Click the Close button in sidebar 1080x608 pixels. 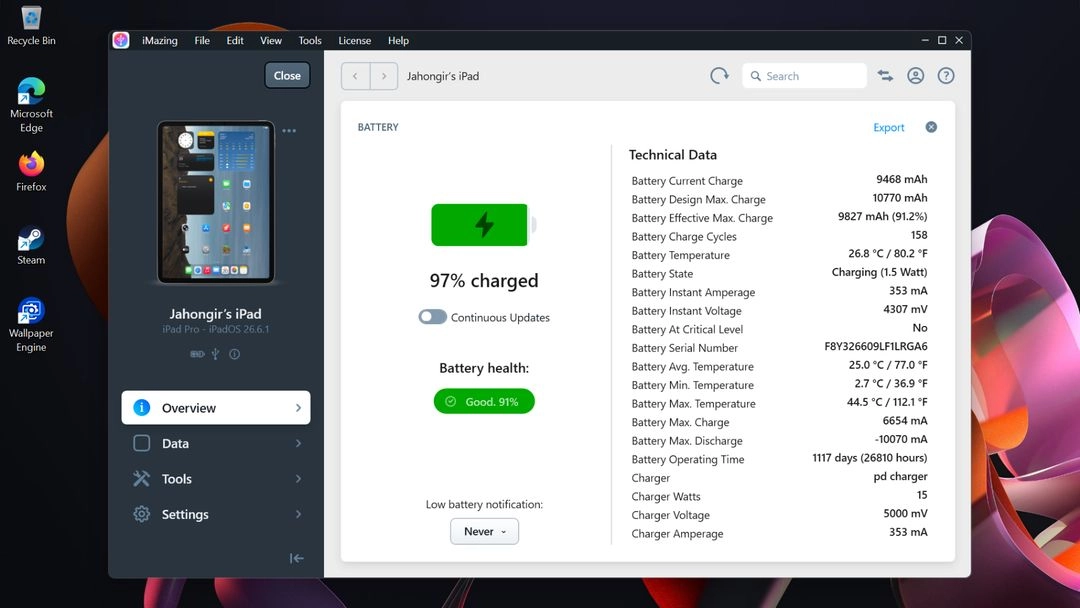287,76
